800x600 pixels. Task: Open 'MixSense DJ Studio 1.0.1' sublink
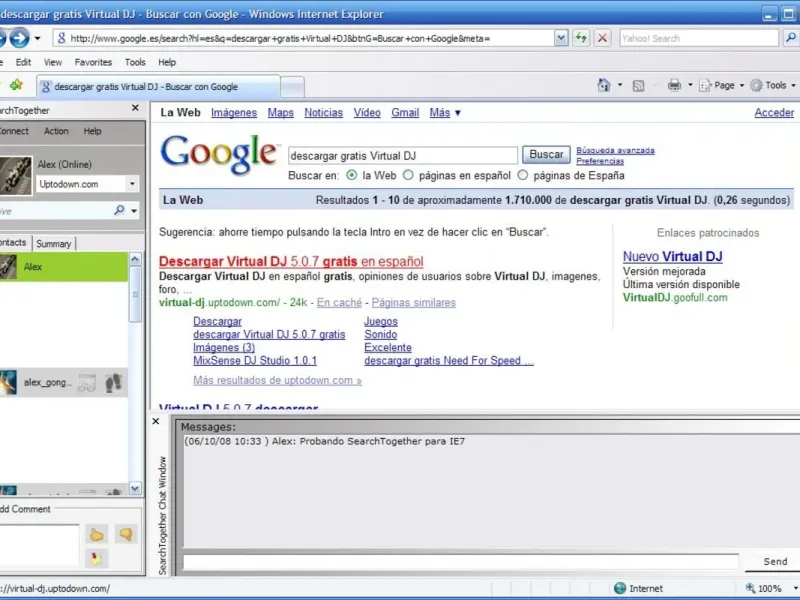(x=255, y=361)
